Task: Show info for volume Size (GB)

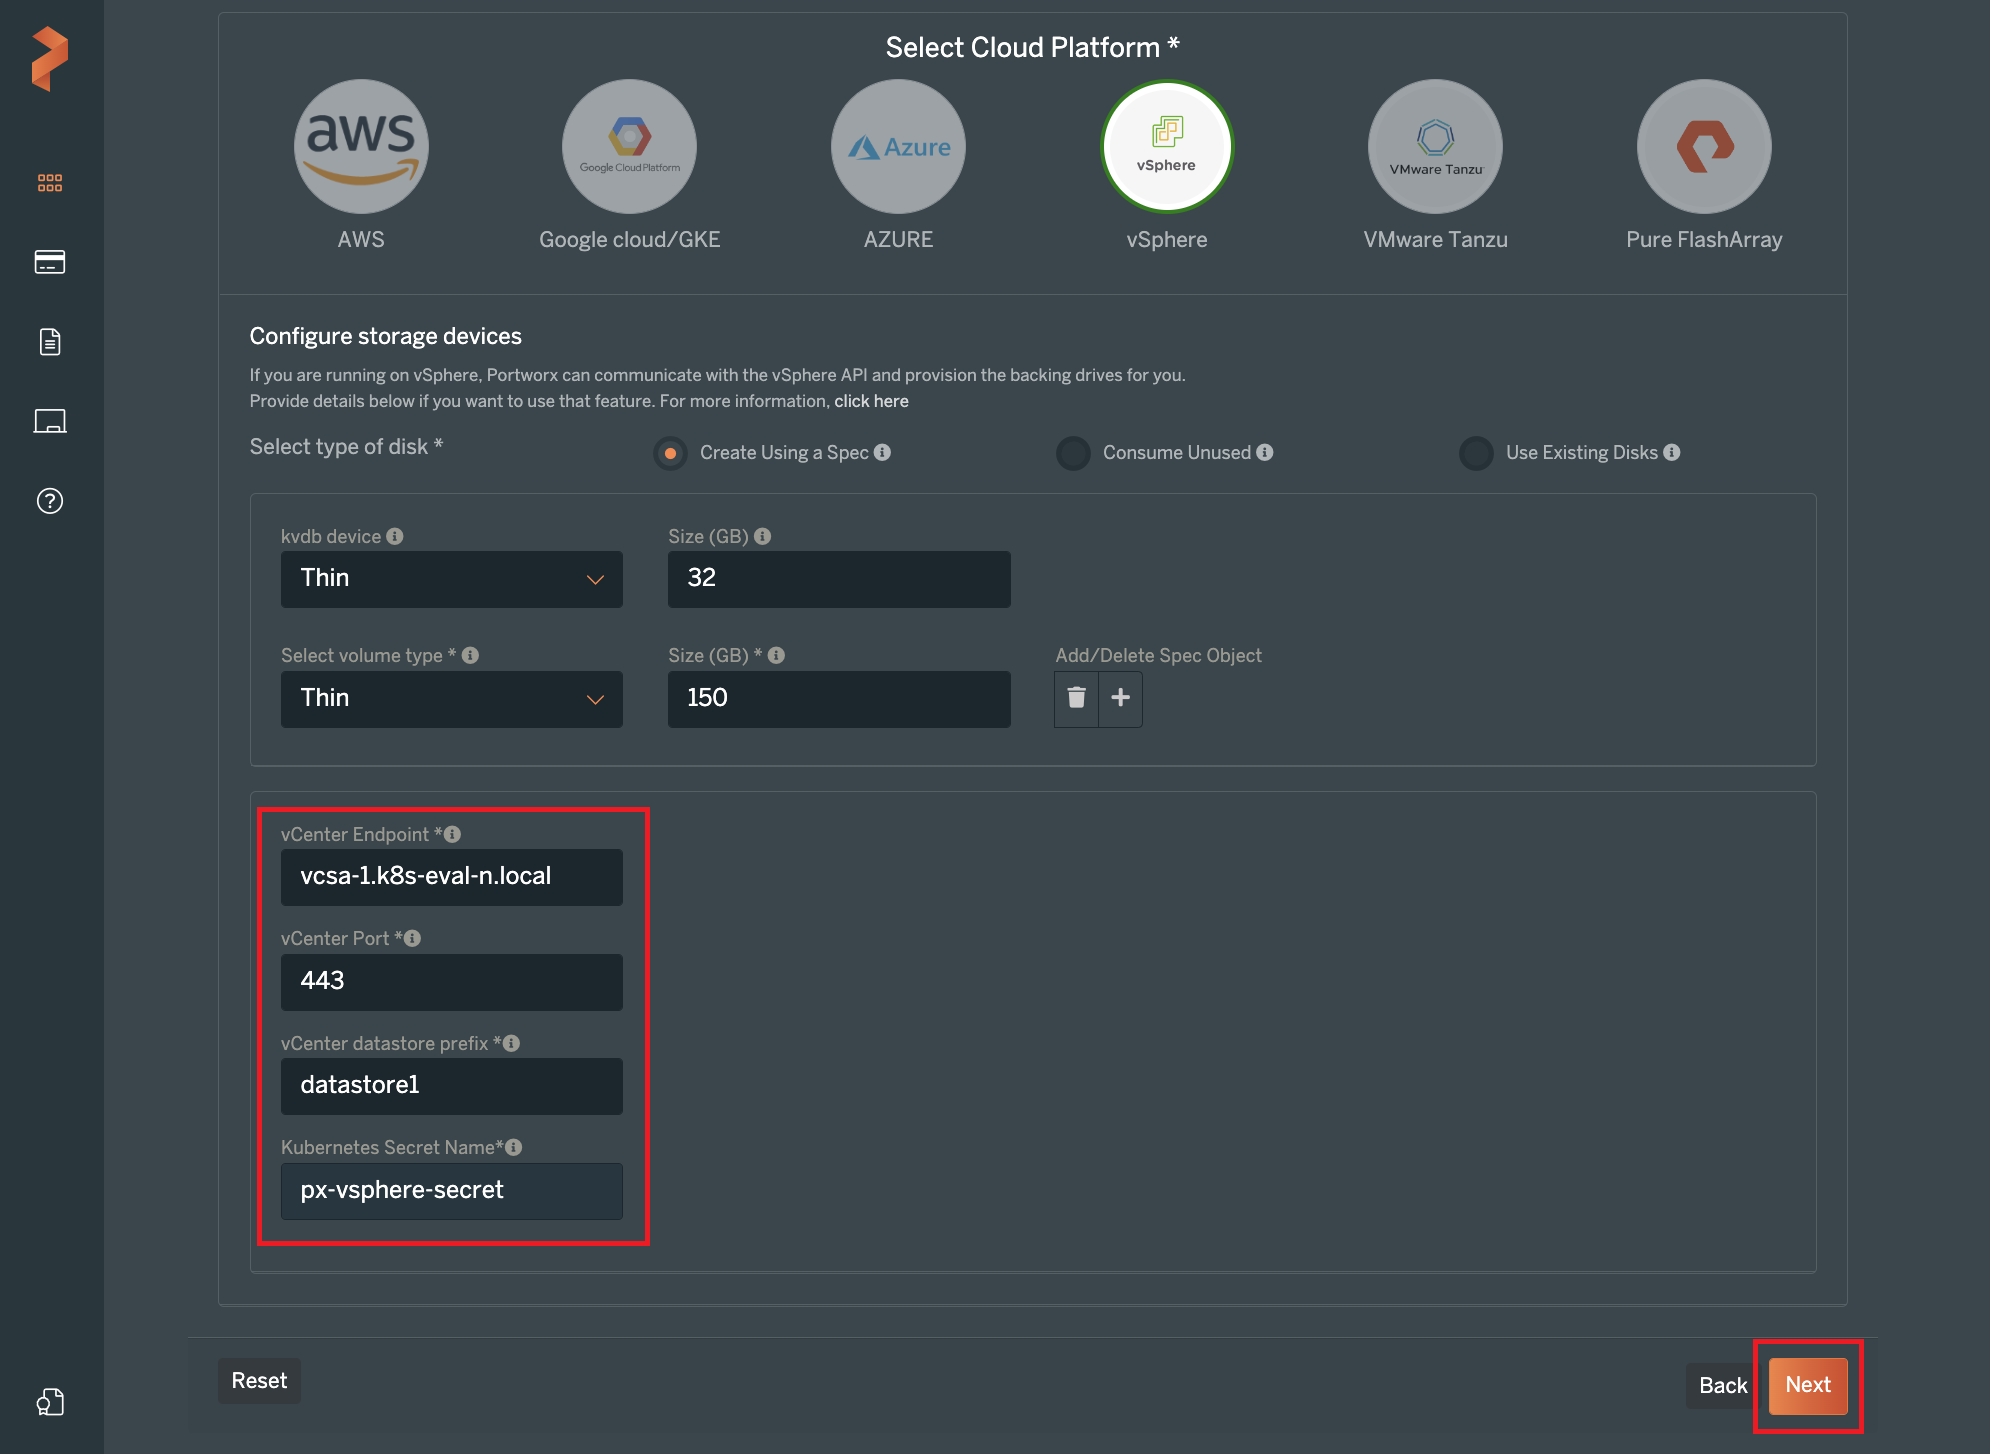Action: pos(776,655)
